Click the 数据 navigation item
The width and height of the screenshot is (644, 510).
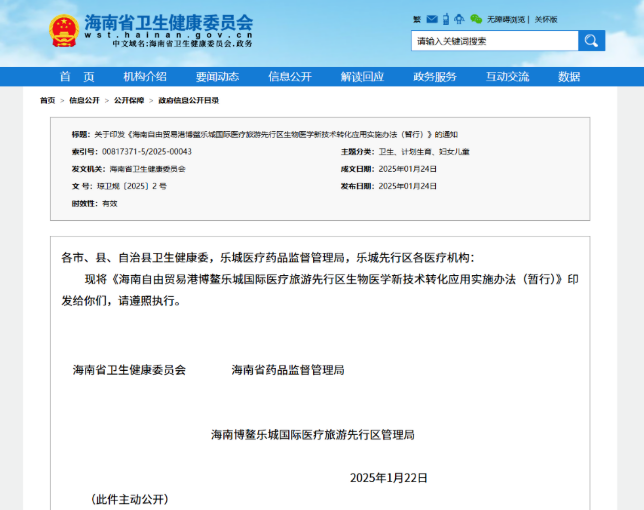coord(569,77)
